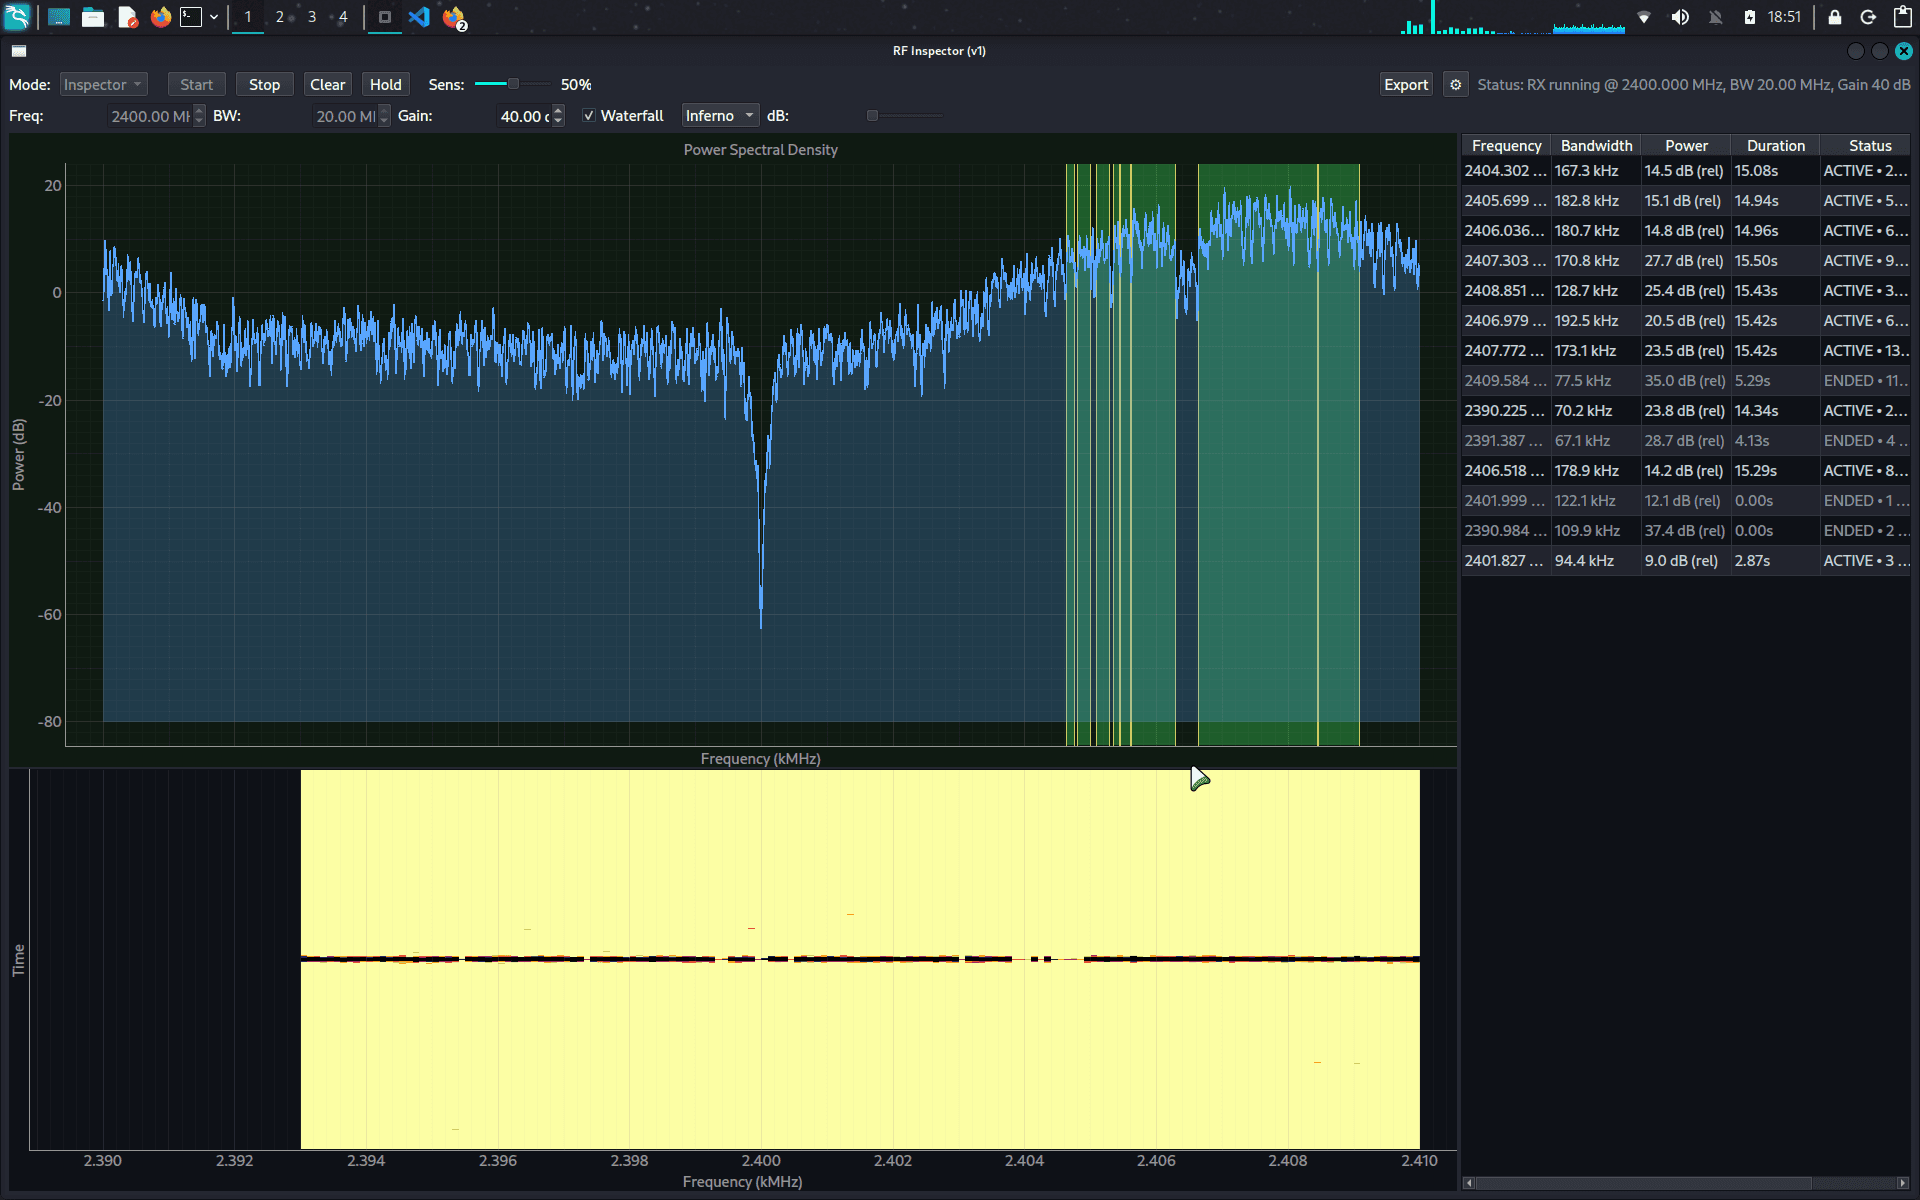Screen dimensions: 1920x1200
Task: Open the battery power manager icon
Action: 1750,17
